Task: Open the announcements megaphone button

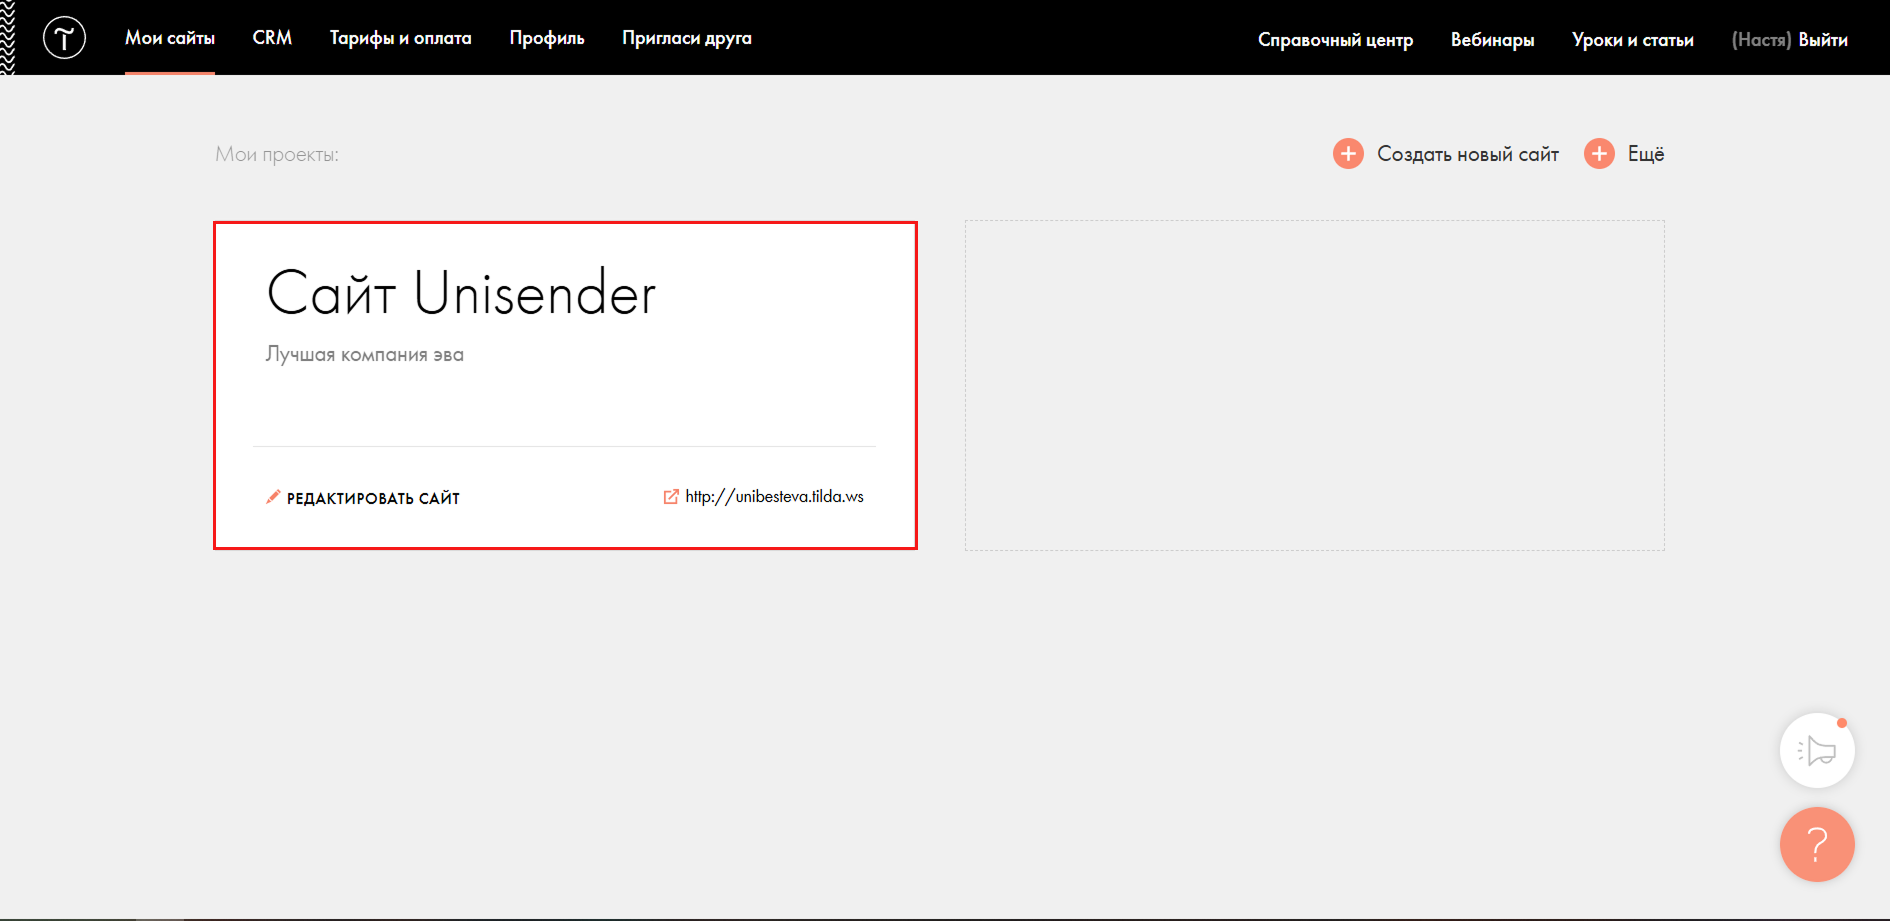Action: pyautogui.click(x=1817, y=750)
